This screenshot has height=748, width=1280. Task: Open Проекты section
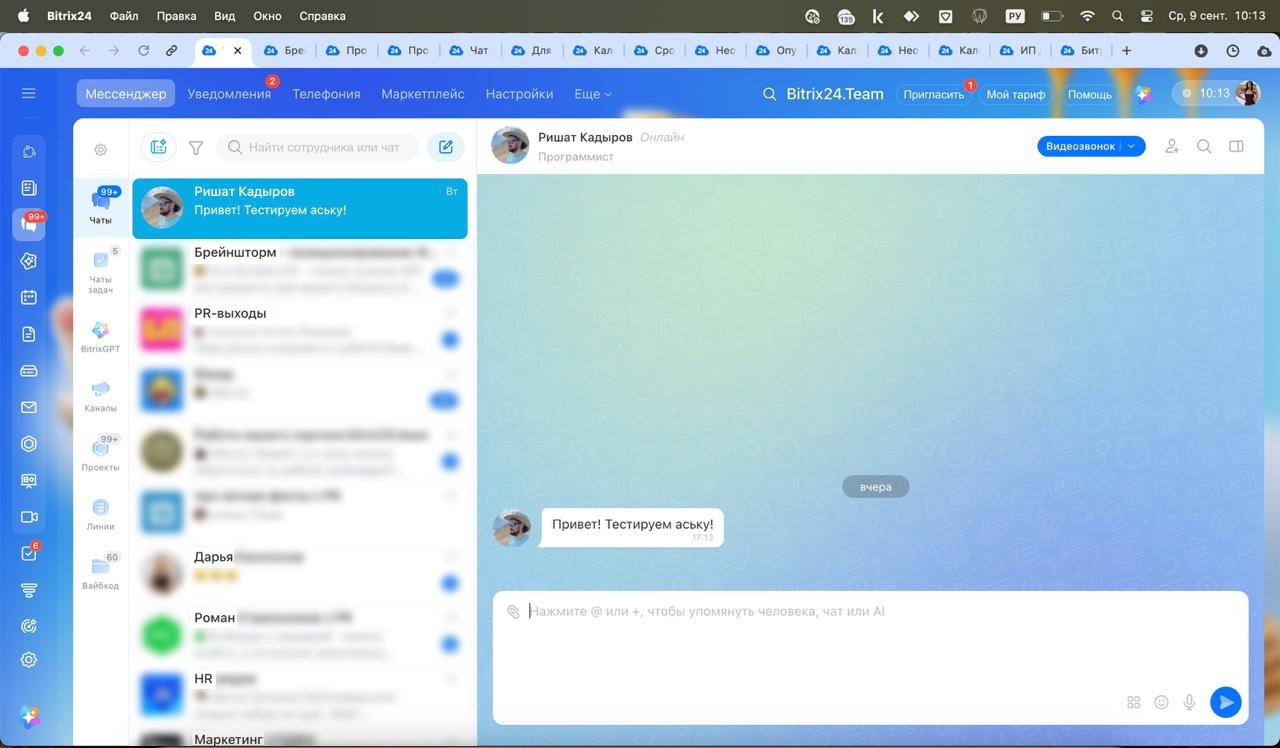[x=100, y=455]
